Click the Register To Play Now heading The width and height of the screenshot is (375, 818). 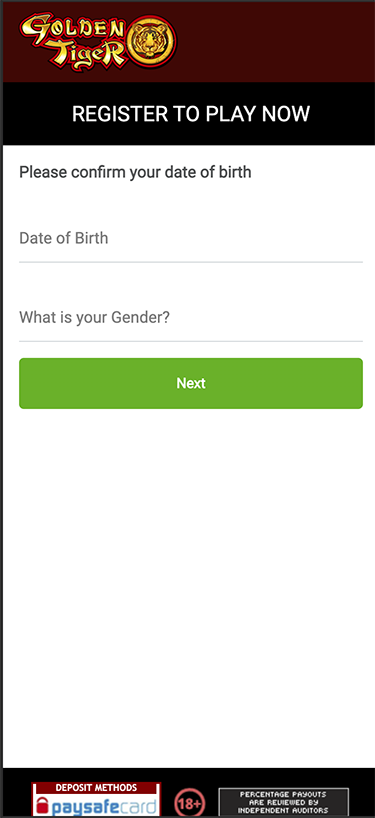(191, 114)
